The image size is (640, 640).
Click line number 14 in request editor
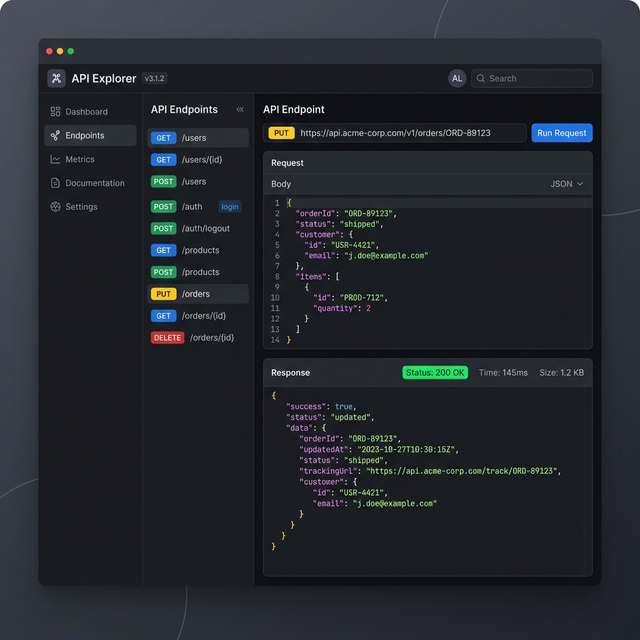coord(275,340)
